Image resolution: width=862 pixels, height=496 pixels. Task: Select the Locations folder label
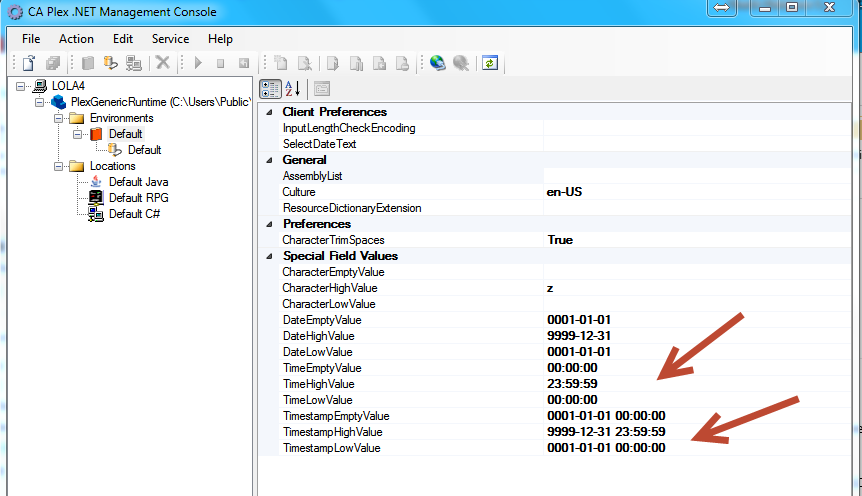click(x=113, y=166)
